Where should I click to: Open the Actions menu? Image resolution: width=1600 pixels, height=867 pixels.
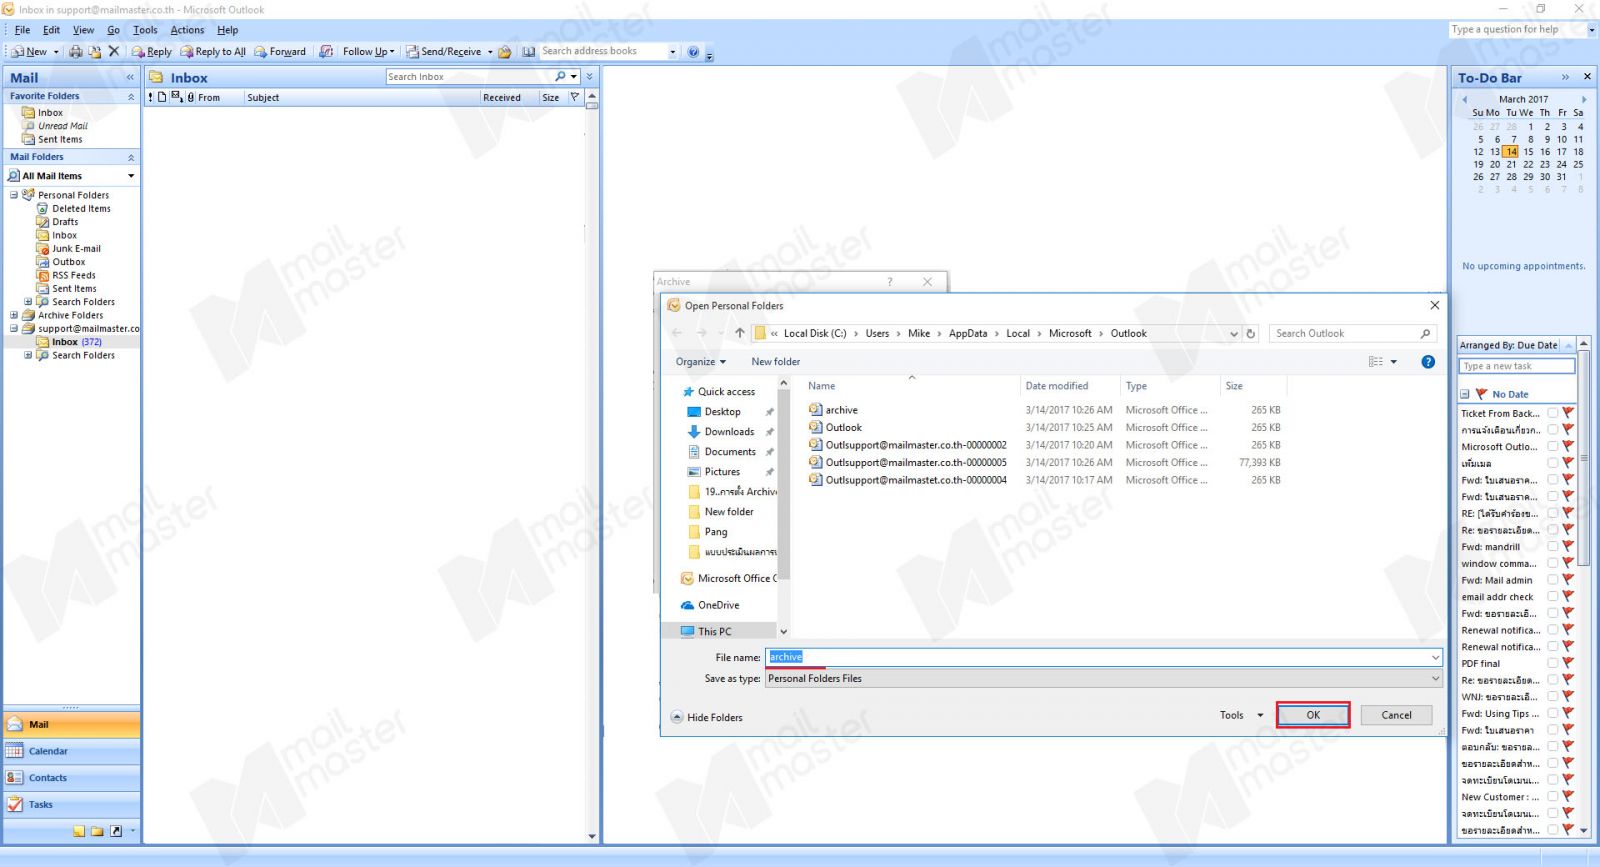(187, 30)
